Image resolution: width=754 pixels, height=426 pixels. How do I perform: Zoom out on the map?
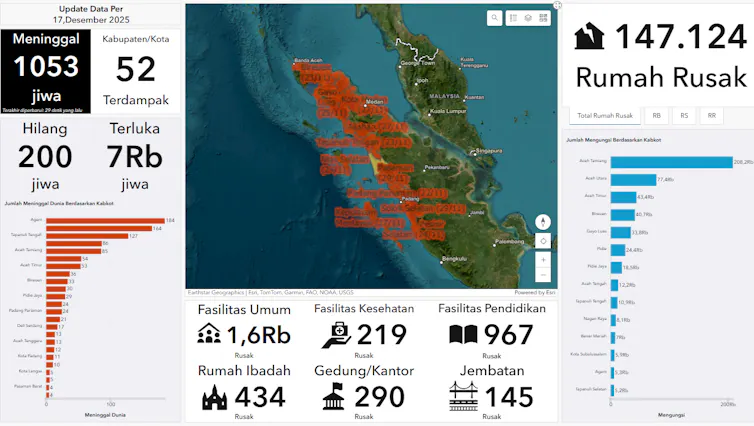[543, 275]
